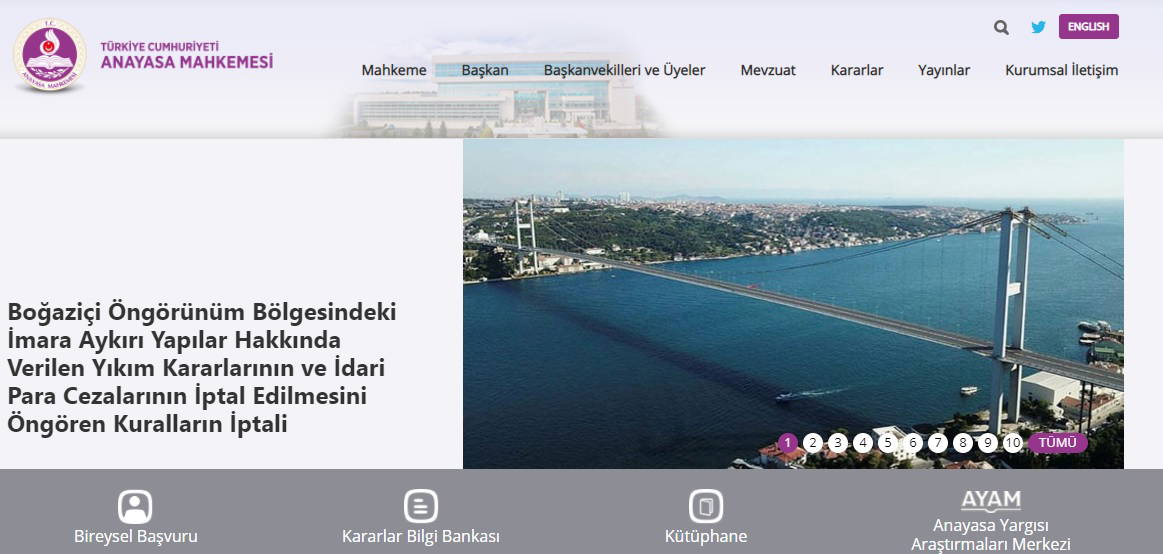Show all slides with TÜMÜ button
The height and width of the screenshot is (554, 1163).
point(1057,442)
